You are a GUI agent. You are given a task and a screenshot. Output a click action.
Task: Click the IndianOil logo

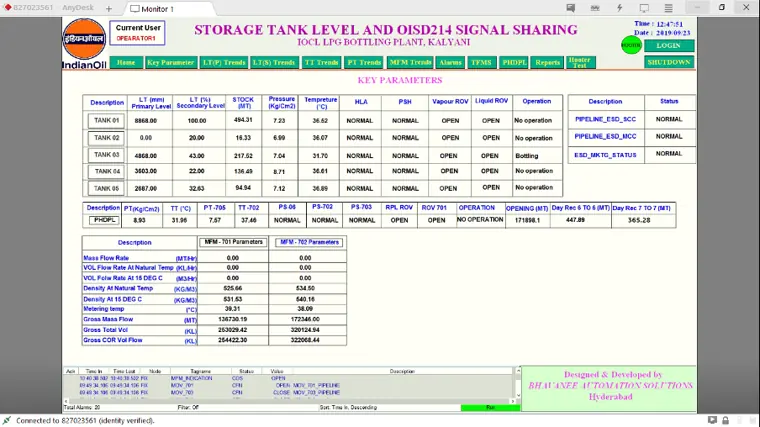[84, 44]
